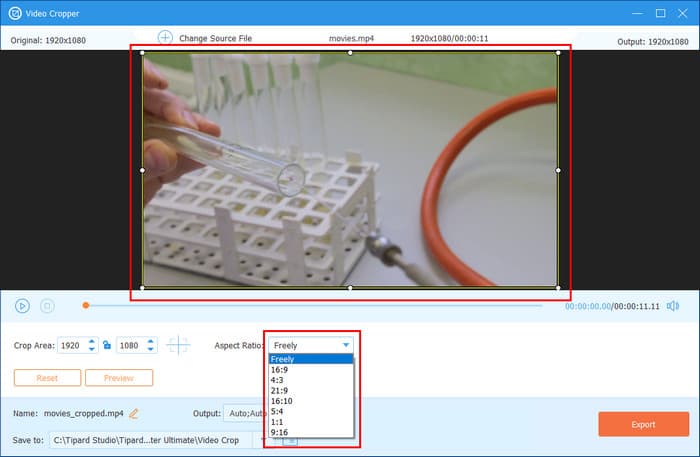700x457 pixels.
Task: Click the top-left crop handle
Action: point(142,53)
